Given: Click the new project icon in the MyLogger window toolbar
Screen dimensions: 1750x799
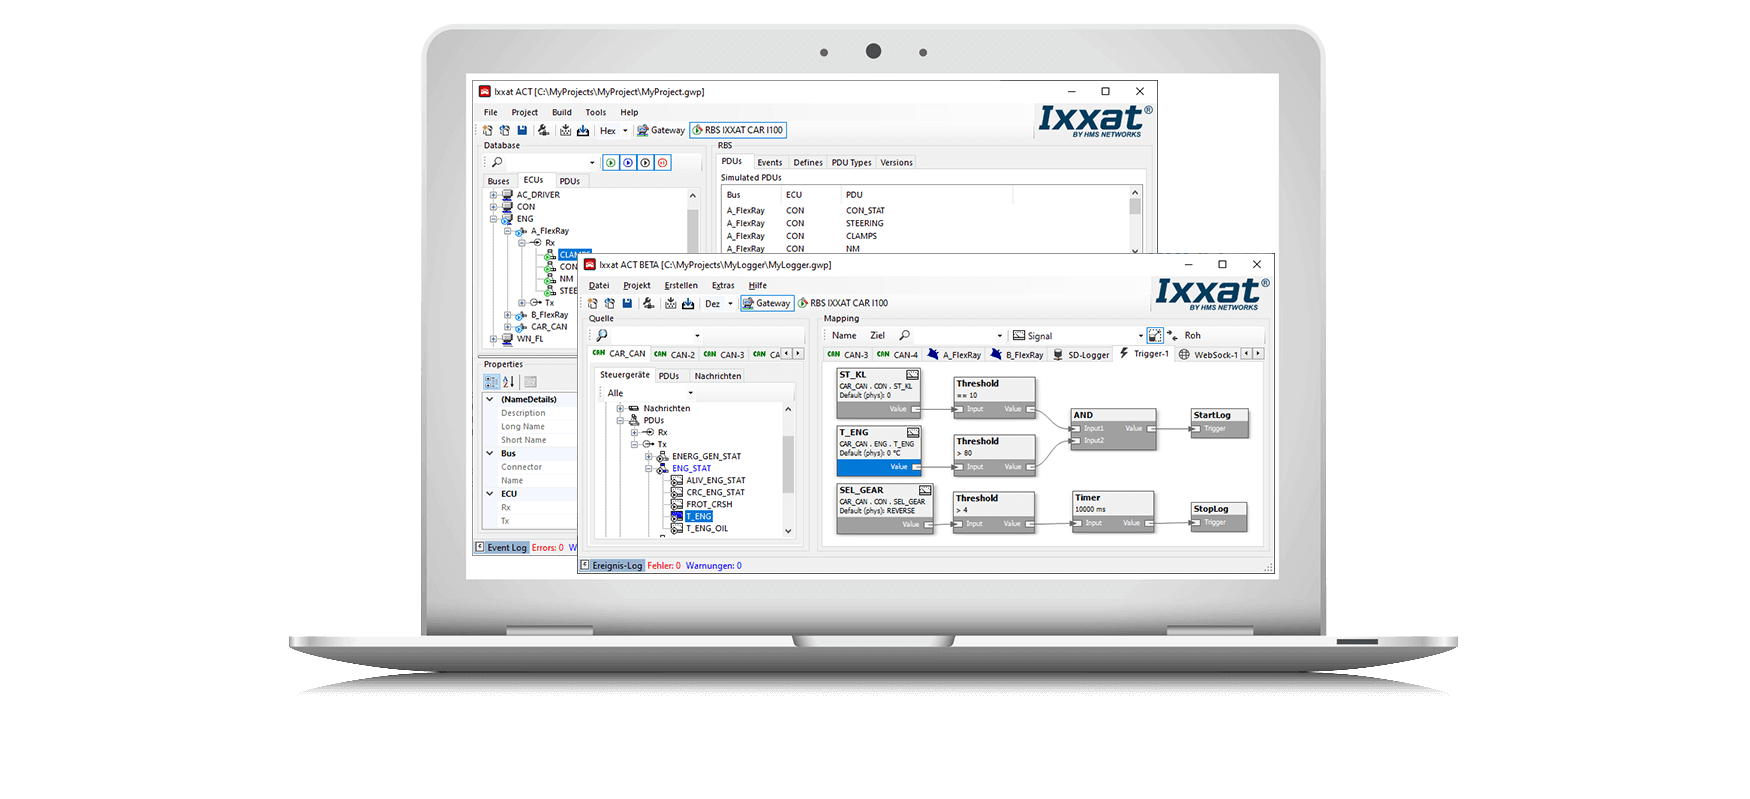Looking at the screenshot, I should pos(593,303).
